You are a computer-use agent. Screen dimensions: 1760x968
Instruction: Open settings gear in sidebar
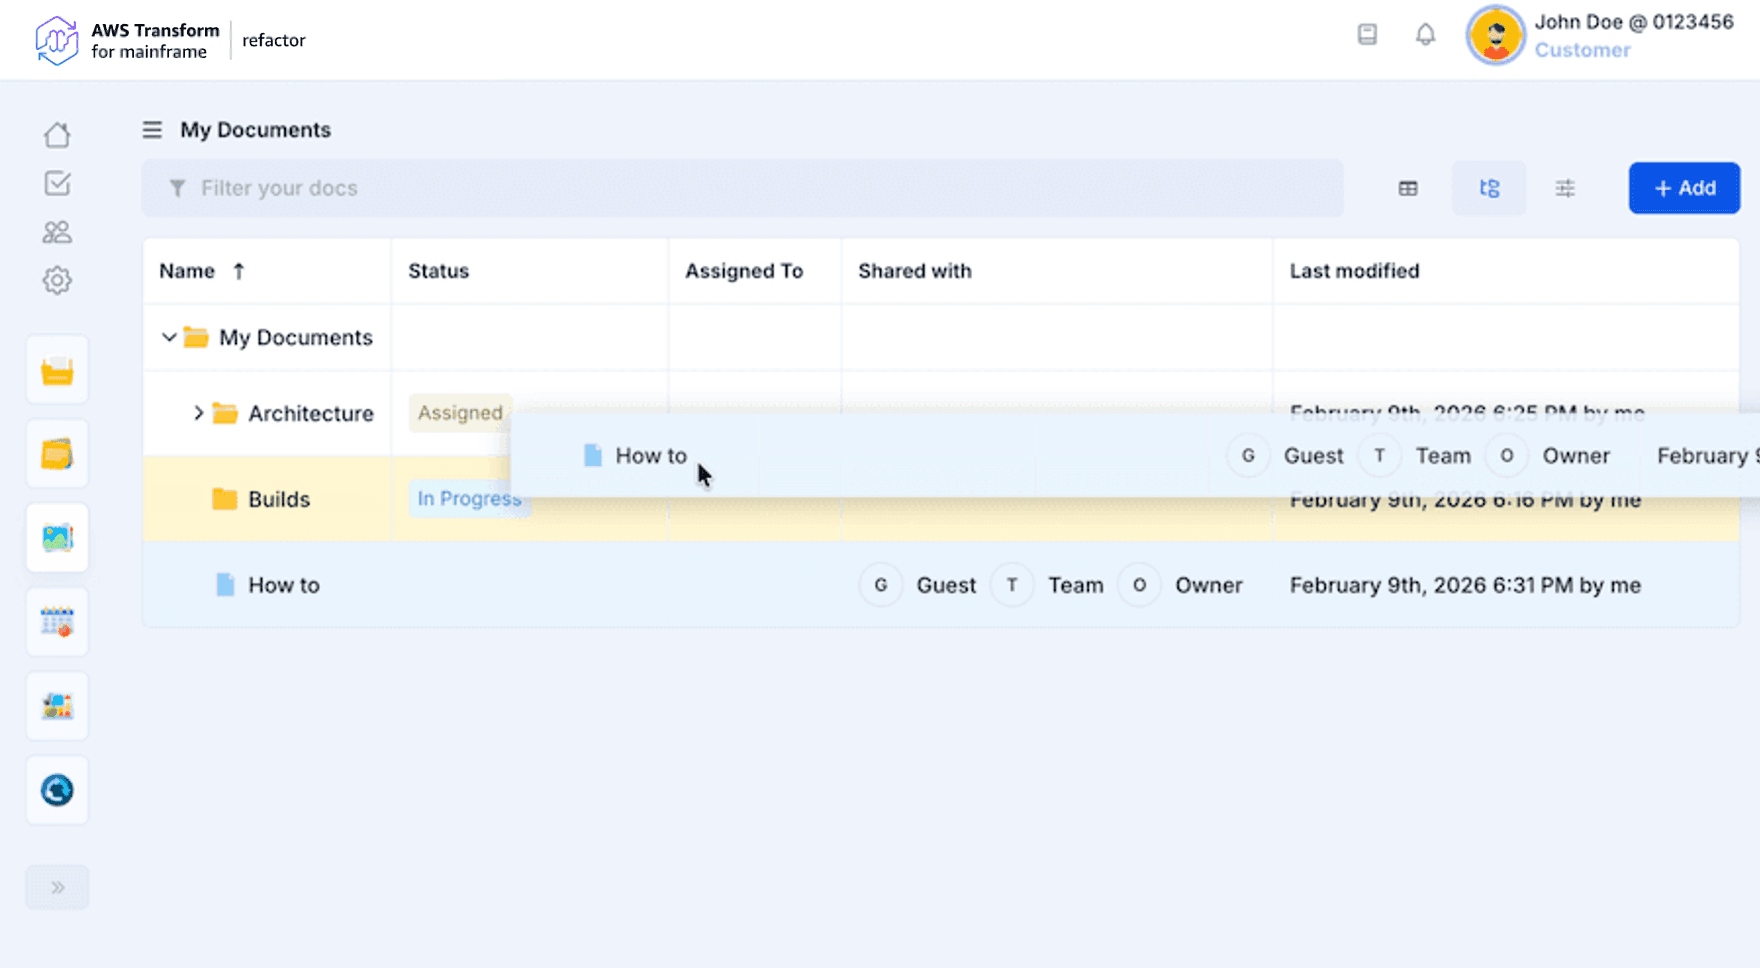tap(57, 281)
